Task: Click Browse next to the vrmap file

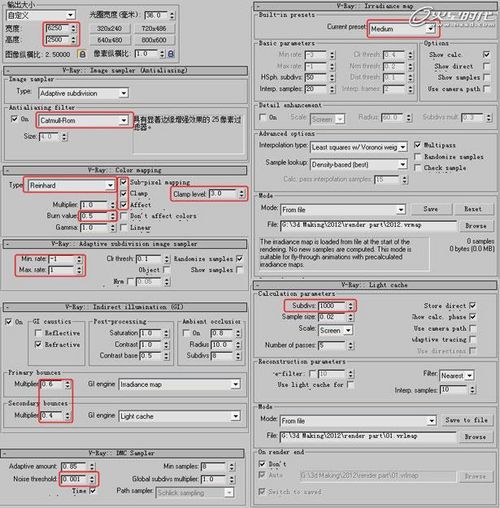Action: coord(476,226)
